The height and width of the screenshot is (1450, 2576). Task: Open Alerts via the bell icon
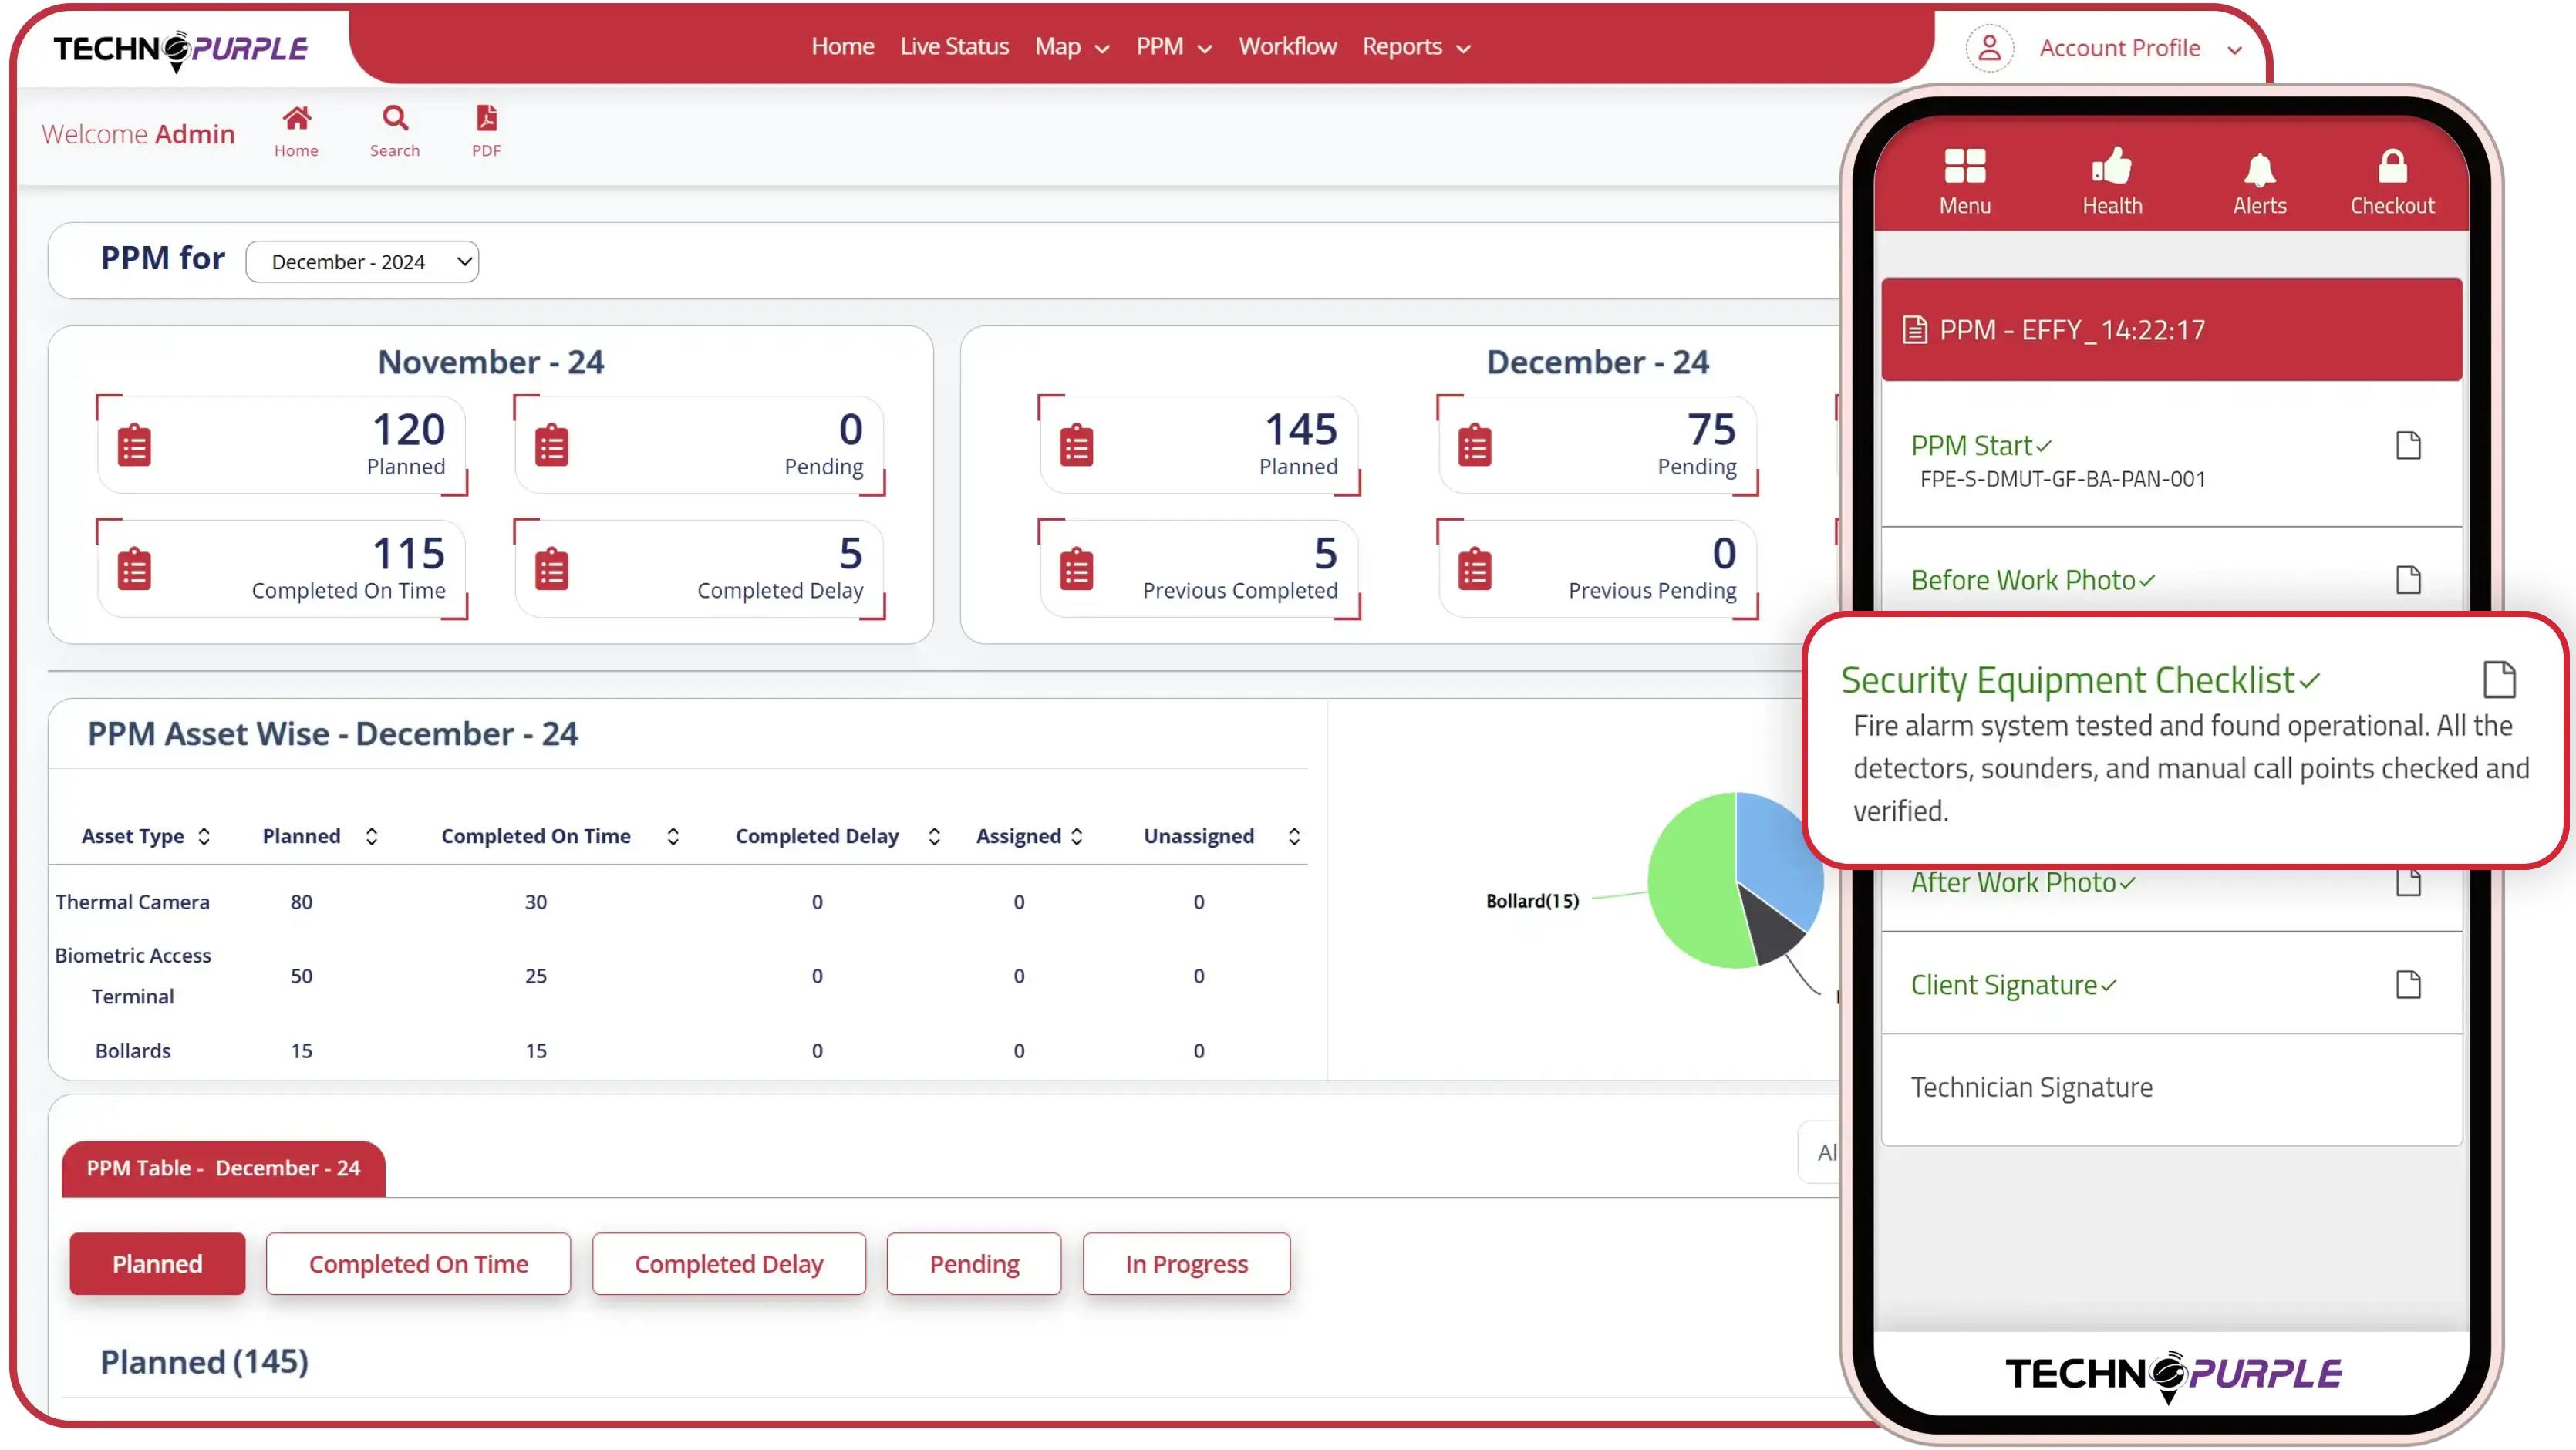pos(2259,169)
